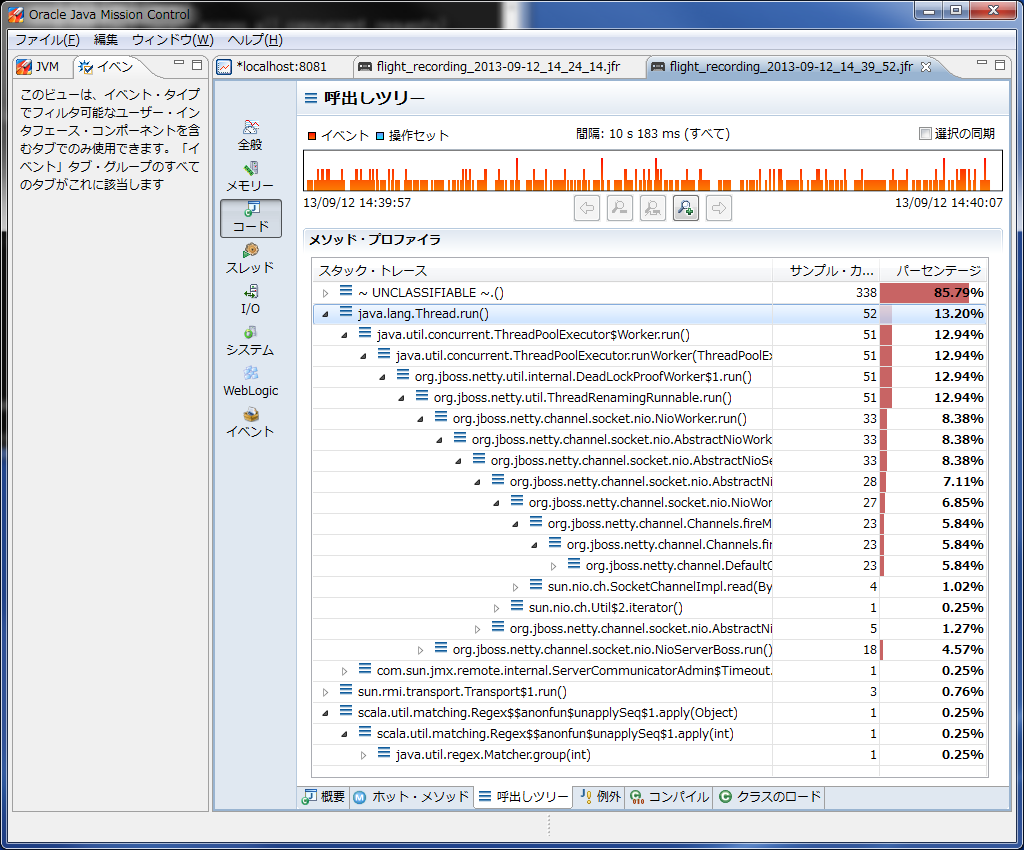Expand java.util.regex.Matcher.group(int) node
The image size is (1024, 850).
[x=363, y=755]
